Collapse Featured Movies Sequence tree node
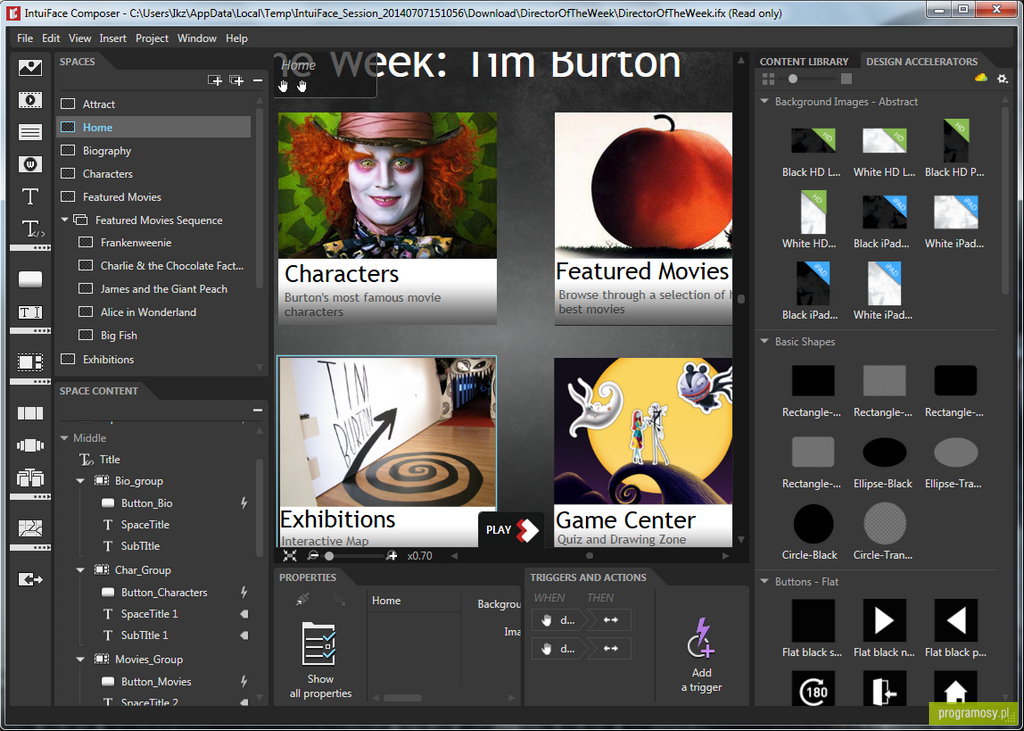The image size is (1024, 731). click(65, 220)
